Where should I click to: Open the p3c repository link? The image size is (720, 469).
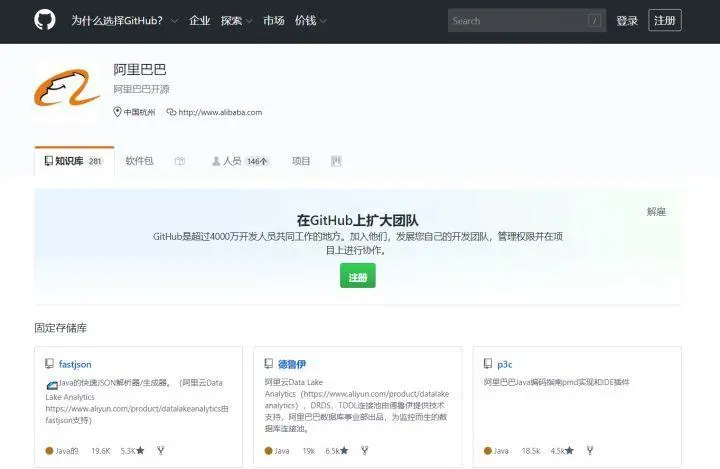pyautogui.click(x=505, y=364)
